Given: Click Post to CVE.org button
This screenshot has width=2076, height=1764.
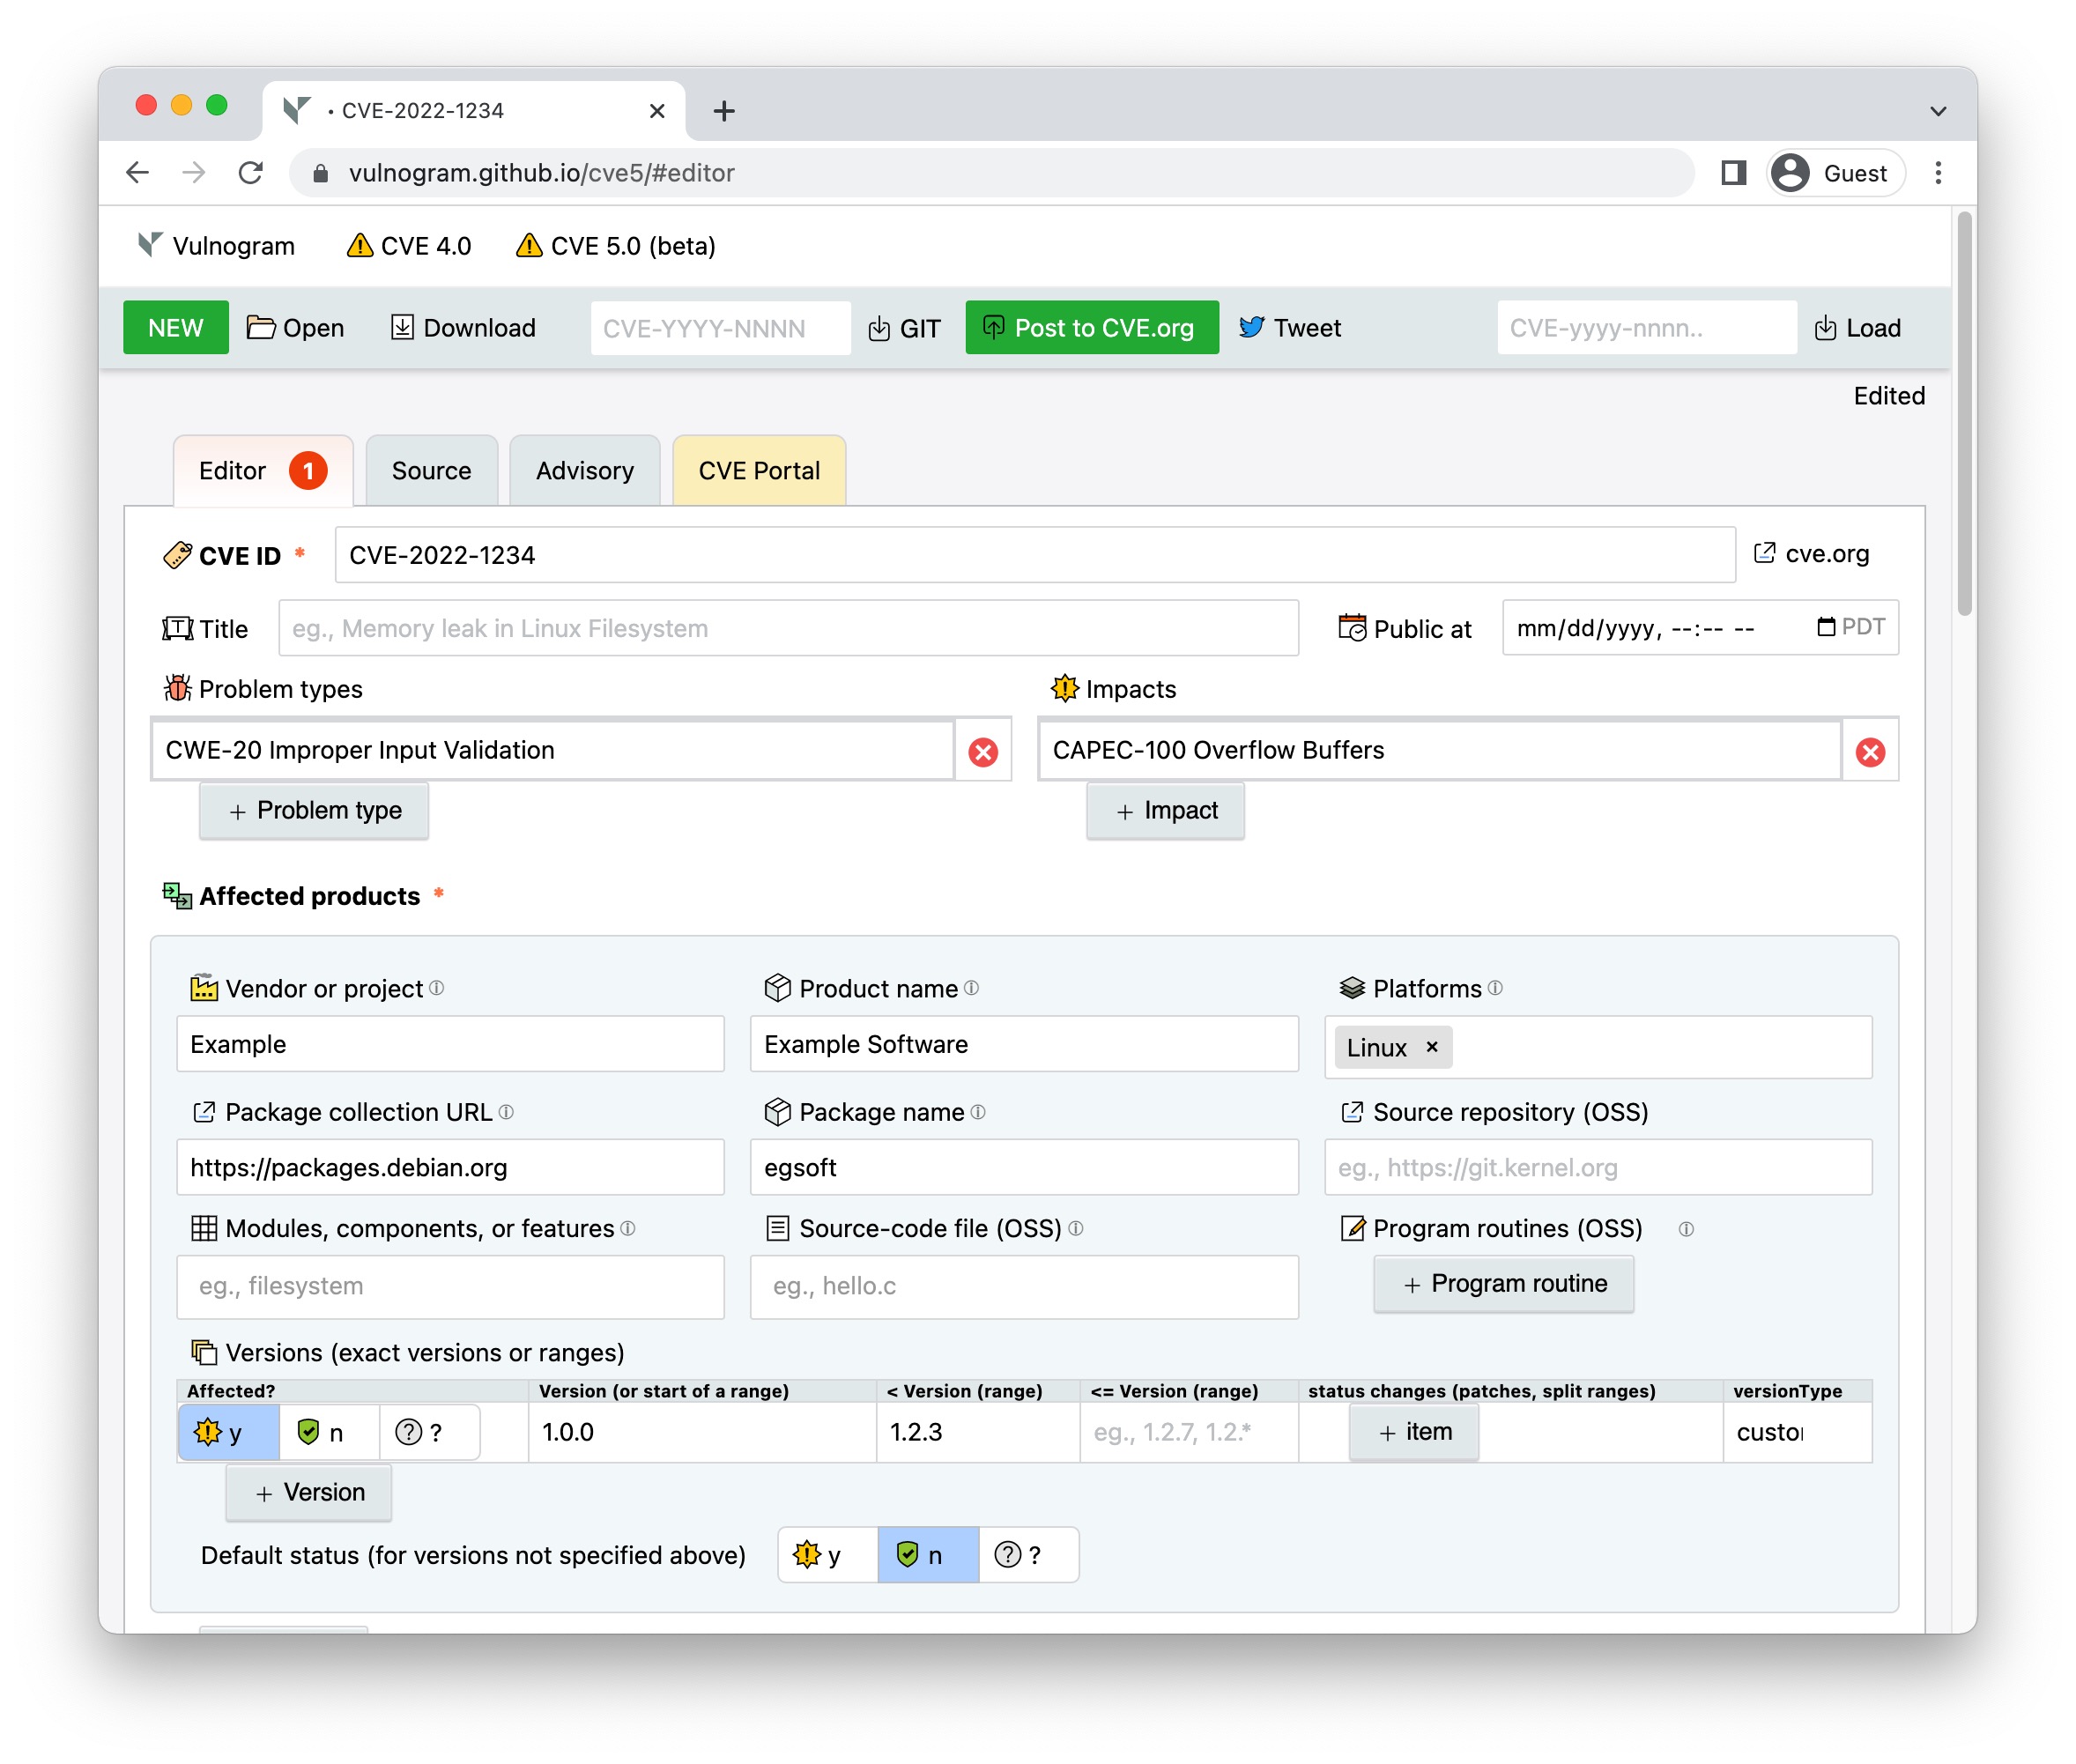Looking at the screenshot, I should click(x=1091, y=327).
